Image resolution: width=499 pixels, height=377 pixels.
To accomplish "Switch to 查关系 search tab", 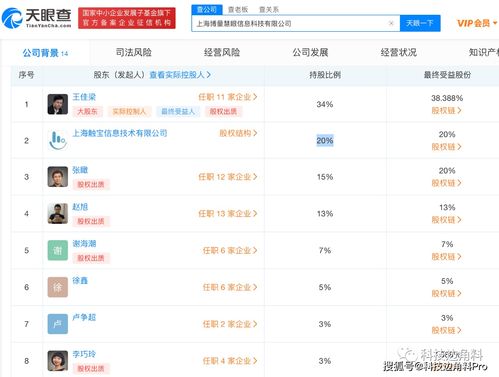I will click(x=269, y=10).
